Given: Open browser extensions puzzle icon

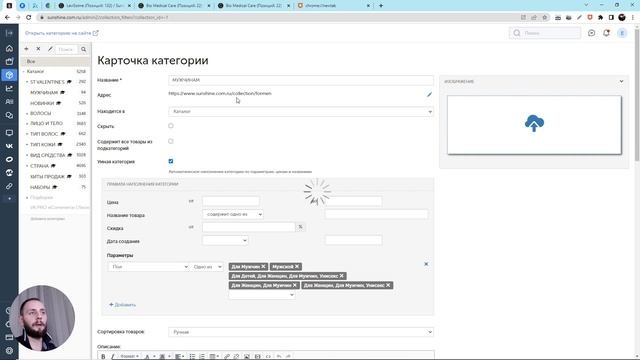Looking at the screenshot, I should [600, 18].
